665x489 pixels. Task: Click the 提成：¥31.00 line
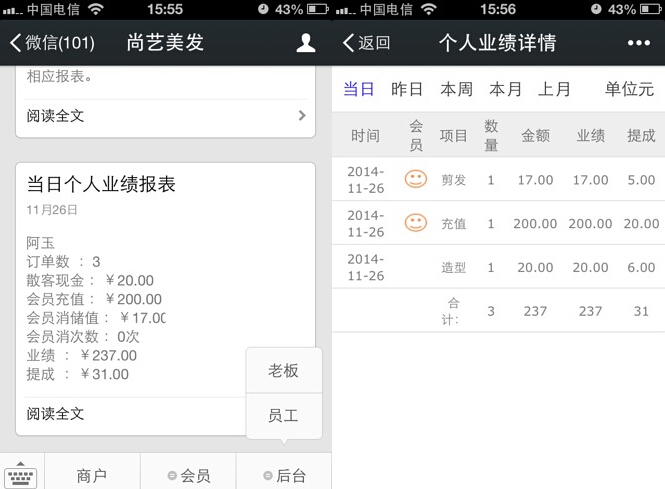[x=78, y=374]
